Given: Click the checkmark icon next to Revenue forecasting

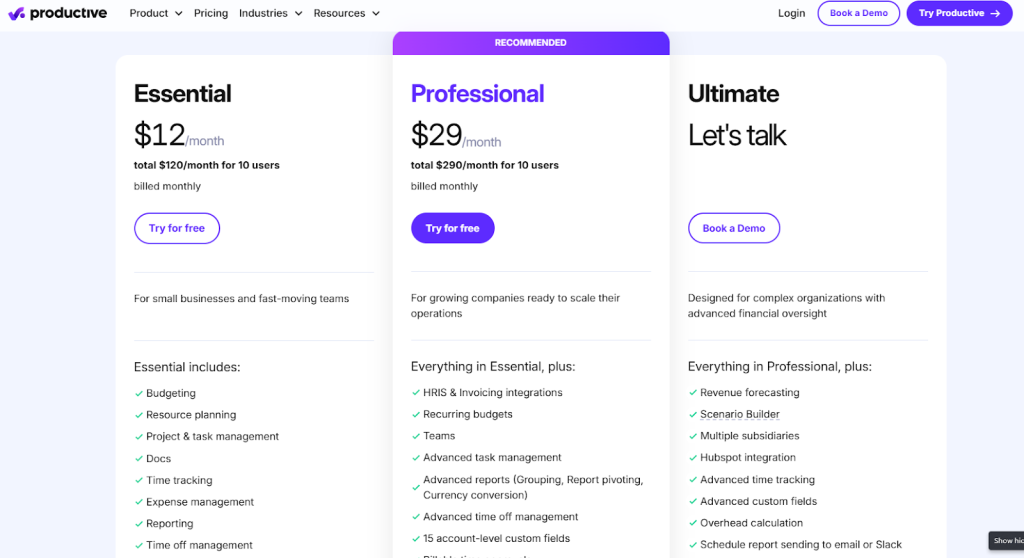Looking at the screenshot, I should pos(693,393).
